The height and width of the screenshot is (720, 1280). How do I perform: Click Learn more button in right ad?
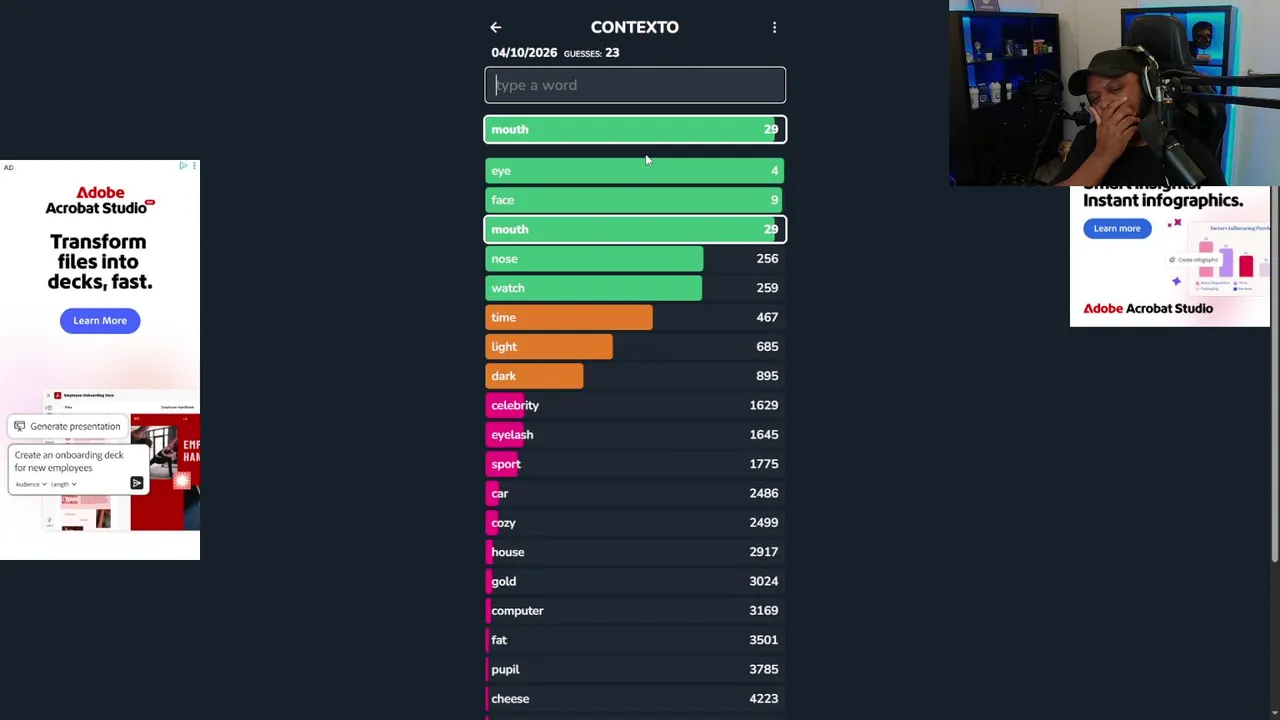coord(1116,228)
